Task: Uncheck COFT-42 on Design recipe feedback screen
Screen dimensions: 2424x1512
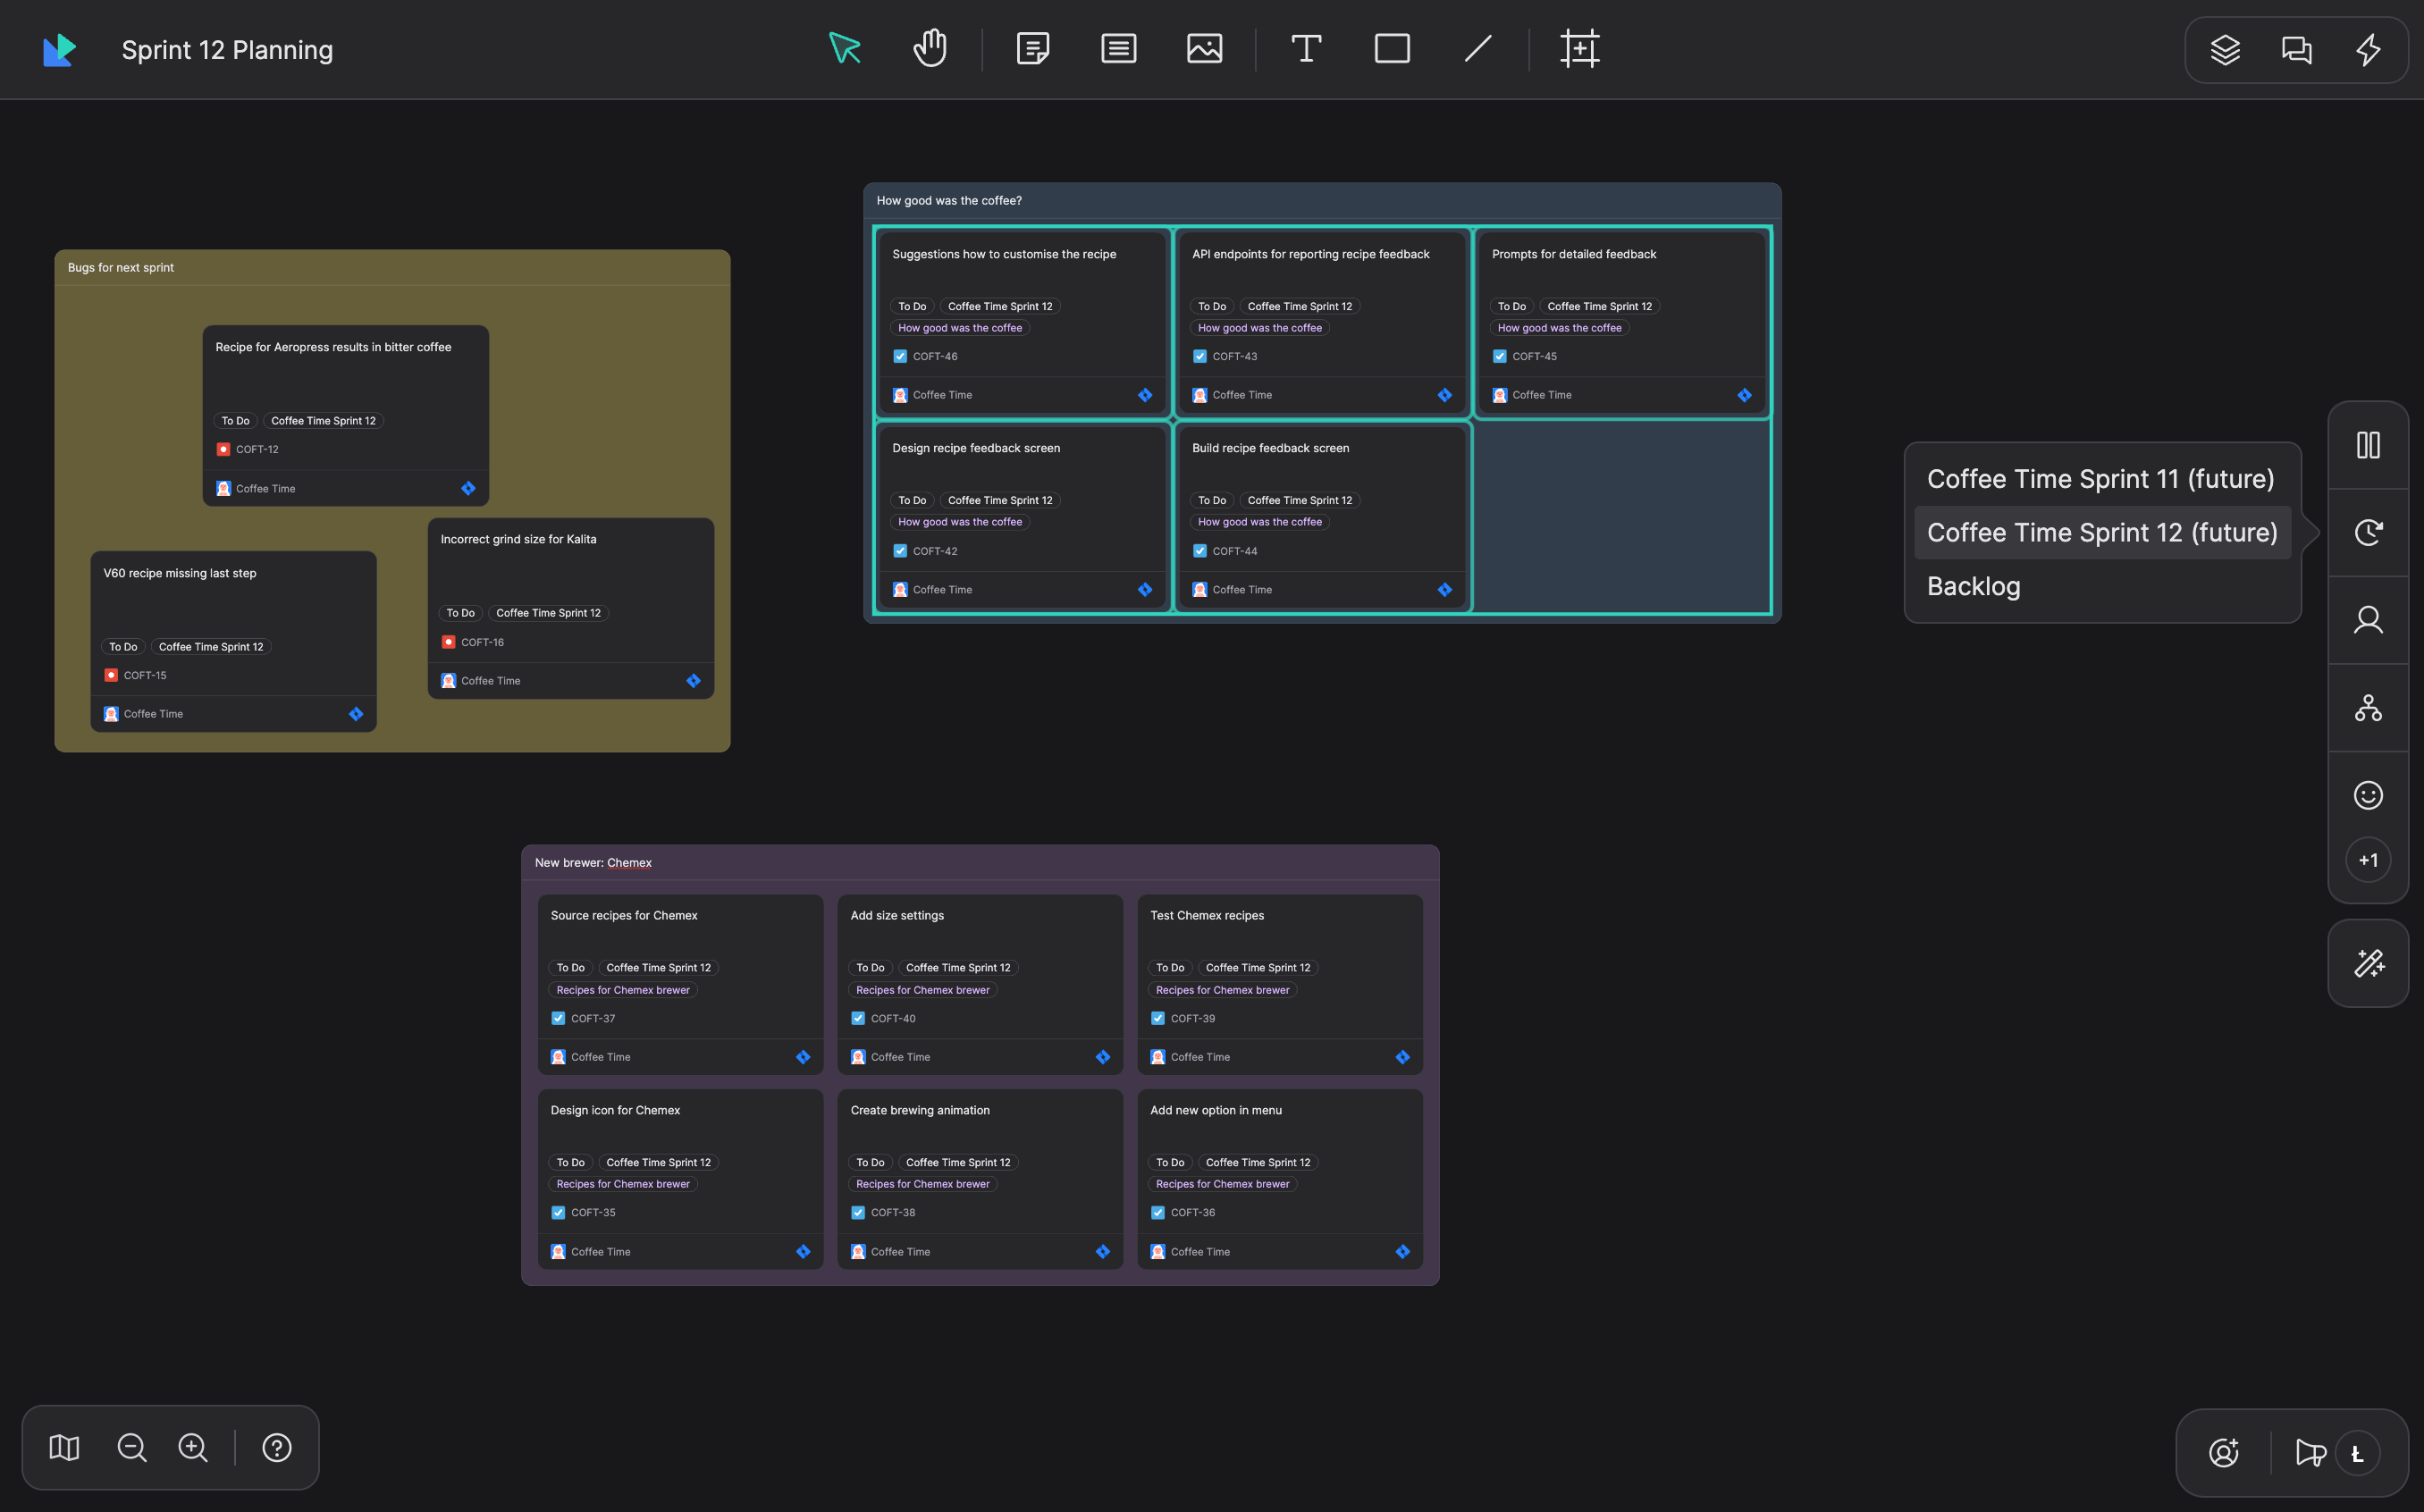Action: (899, 550)
